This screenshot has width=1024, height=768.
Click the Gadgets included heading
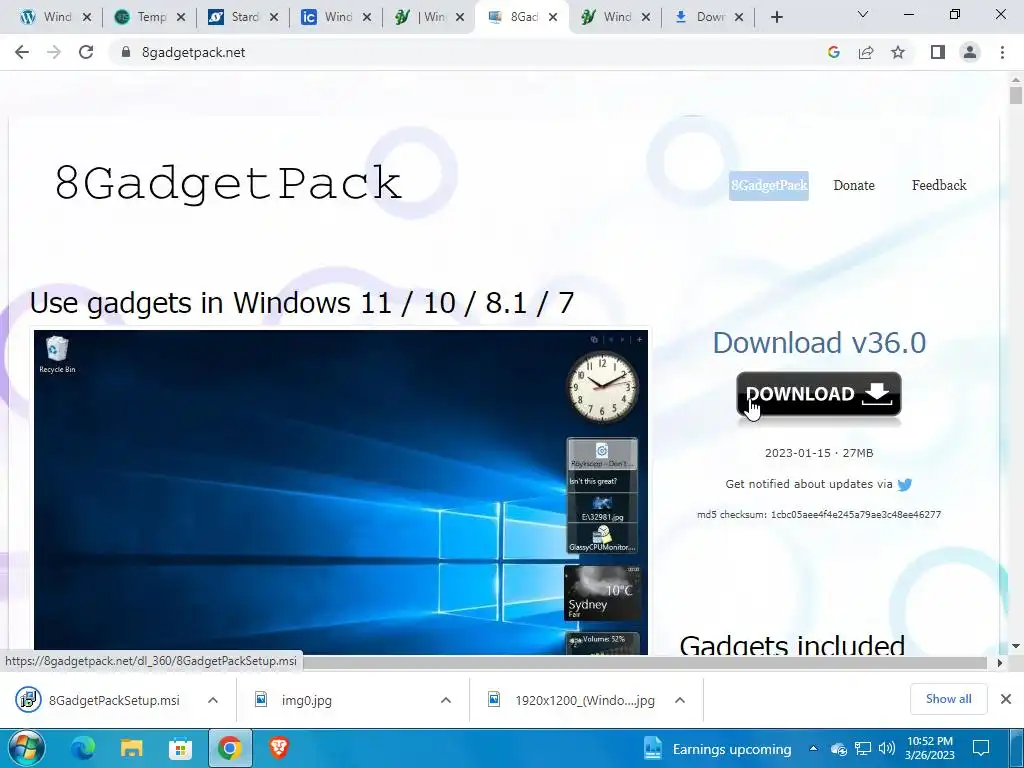(x=792, y=645)
